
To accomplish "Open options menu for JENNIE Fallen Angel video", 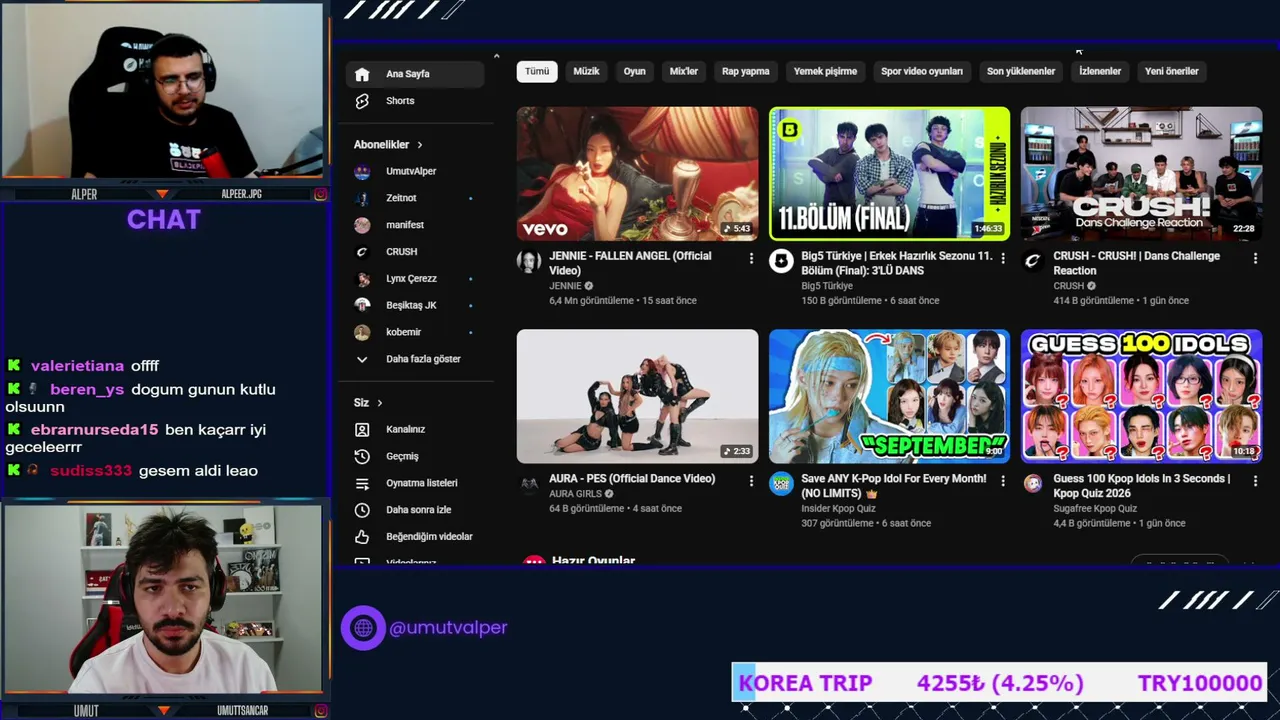I will tap(751, 258).
